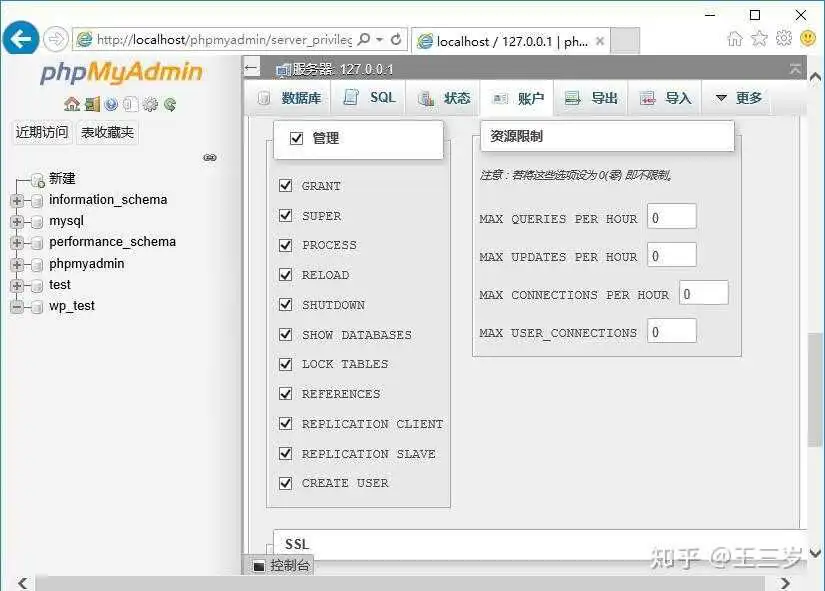Close the localhost browser tab

click(x=599, y=41)
